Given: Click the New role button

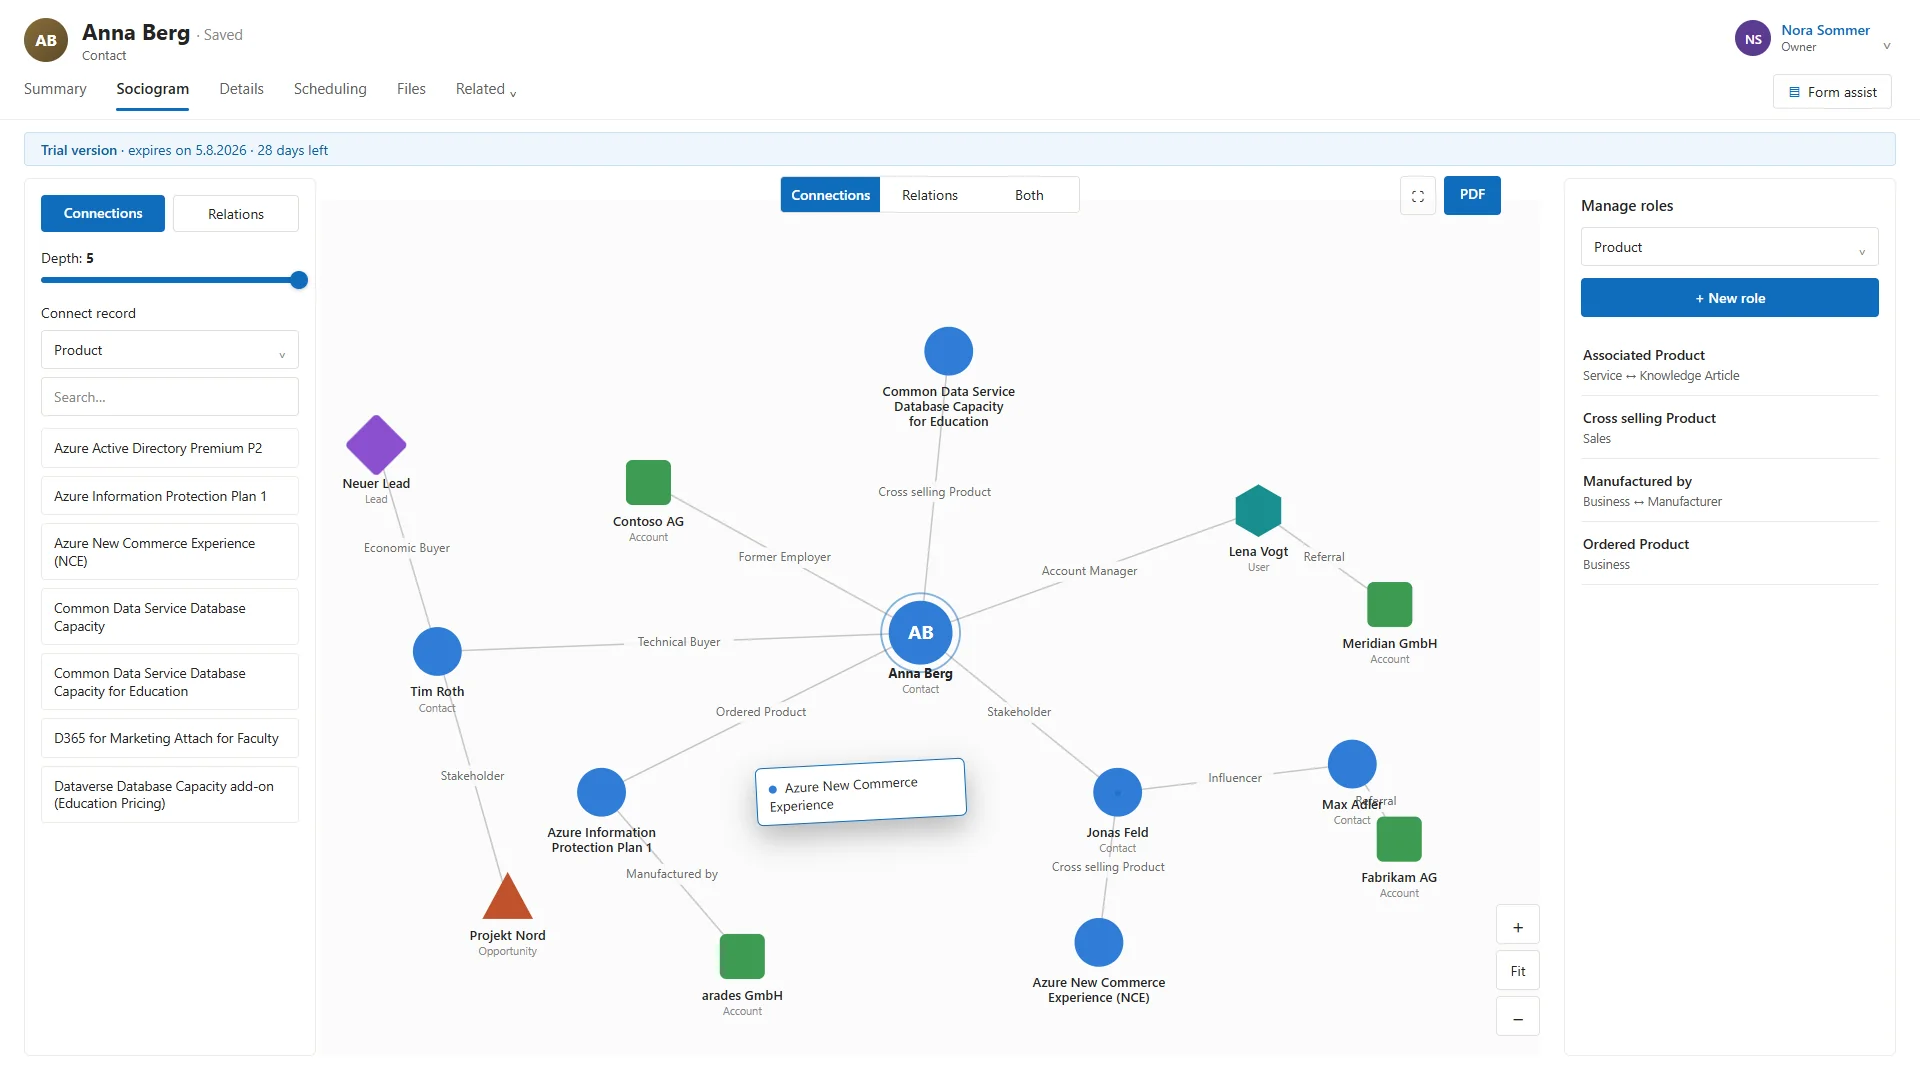Looking at the screenshot, I should 1729,298.
